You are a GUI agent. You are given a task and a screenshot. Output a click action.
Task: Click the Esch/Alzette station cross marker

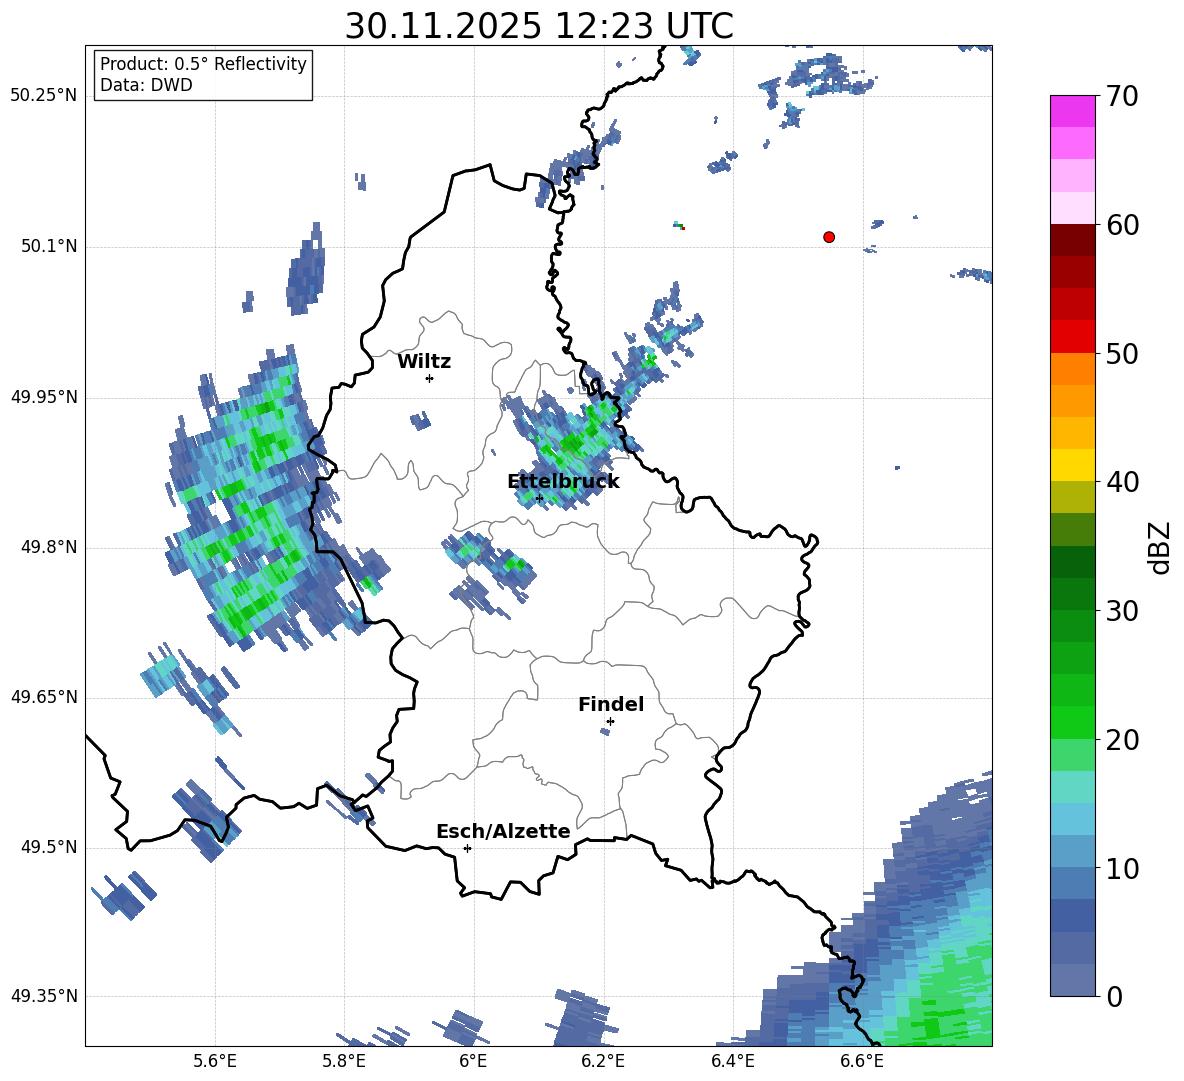click(x=467, y=848)
